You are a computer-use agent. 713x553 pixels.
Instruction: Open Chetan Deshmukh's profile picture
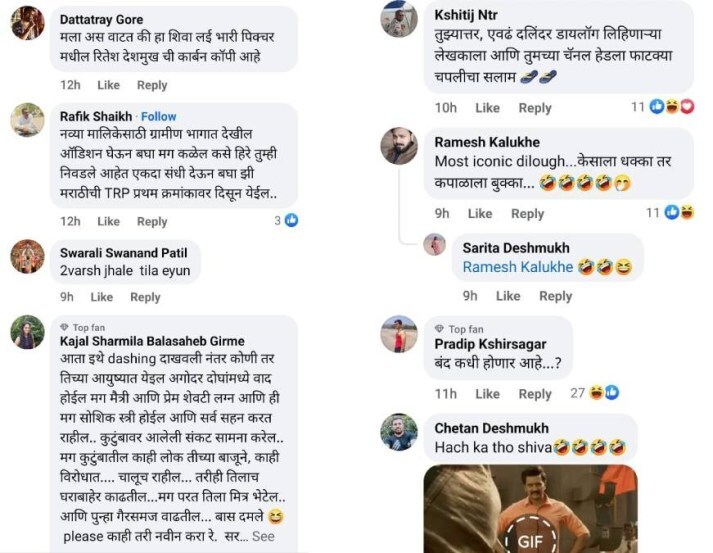point(399,432)
